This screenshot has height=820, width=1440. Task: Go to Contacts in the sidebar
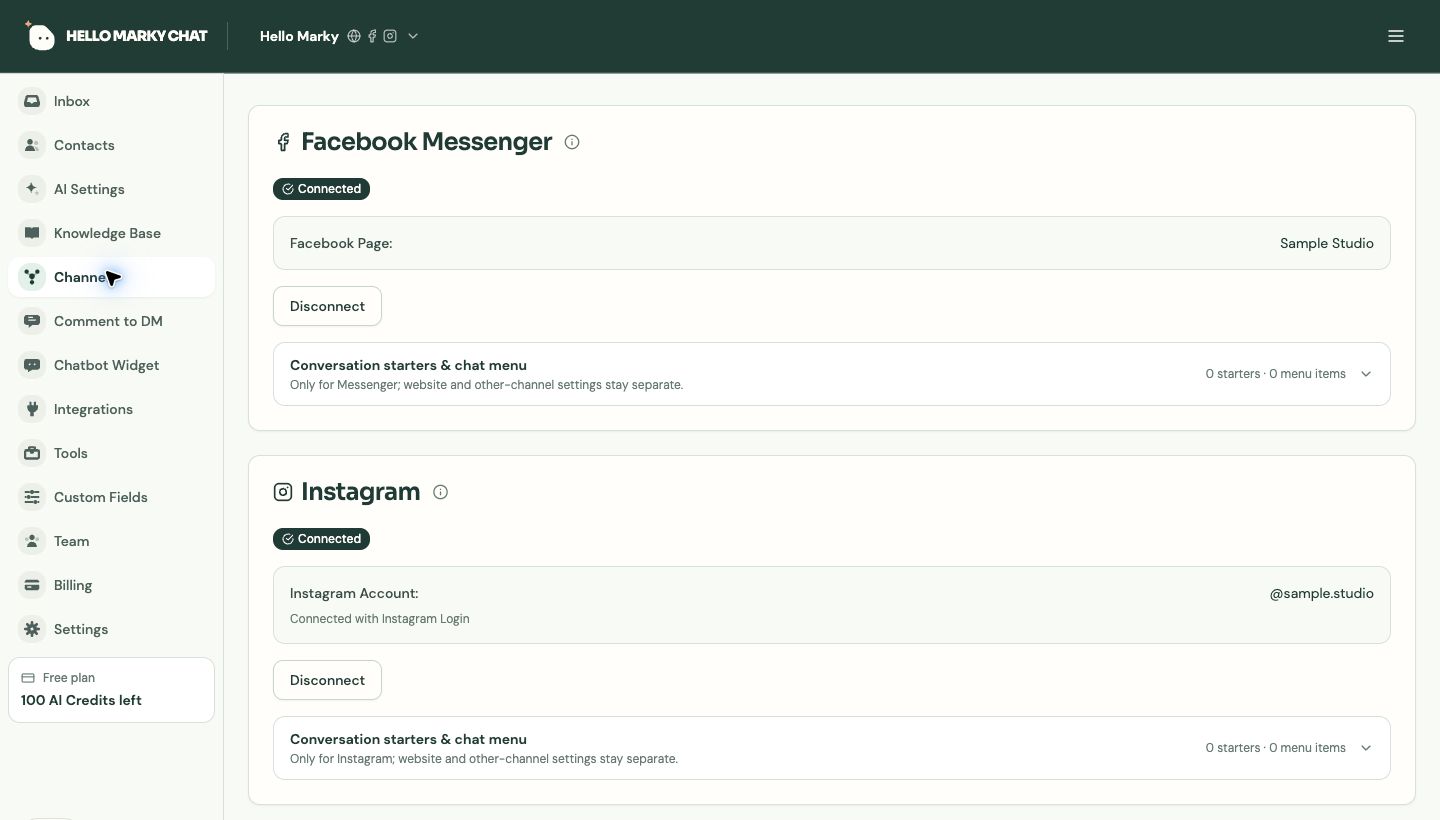point(111,145)
